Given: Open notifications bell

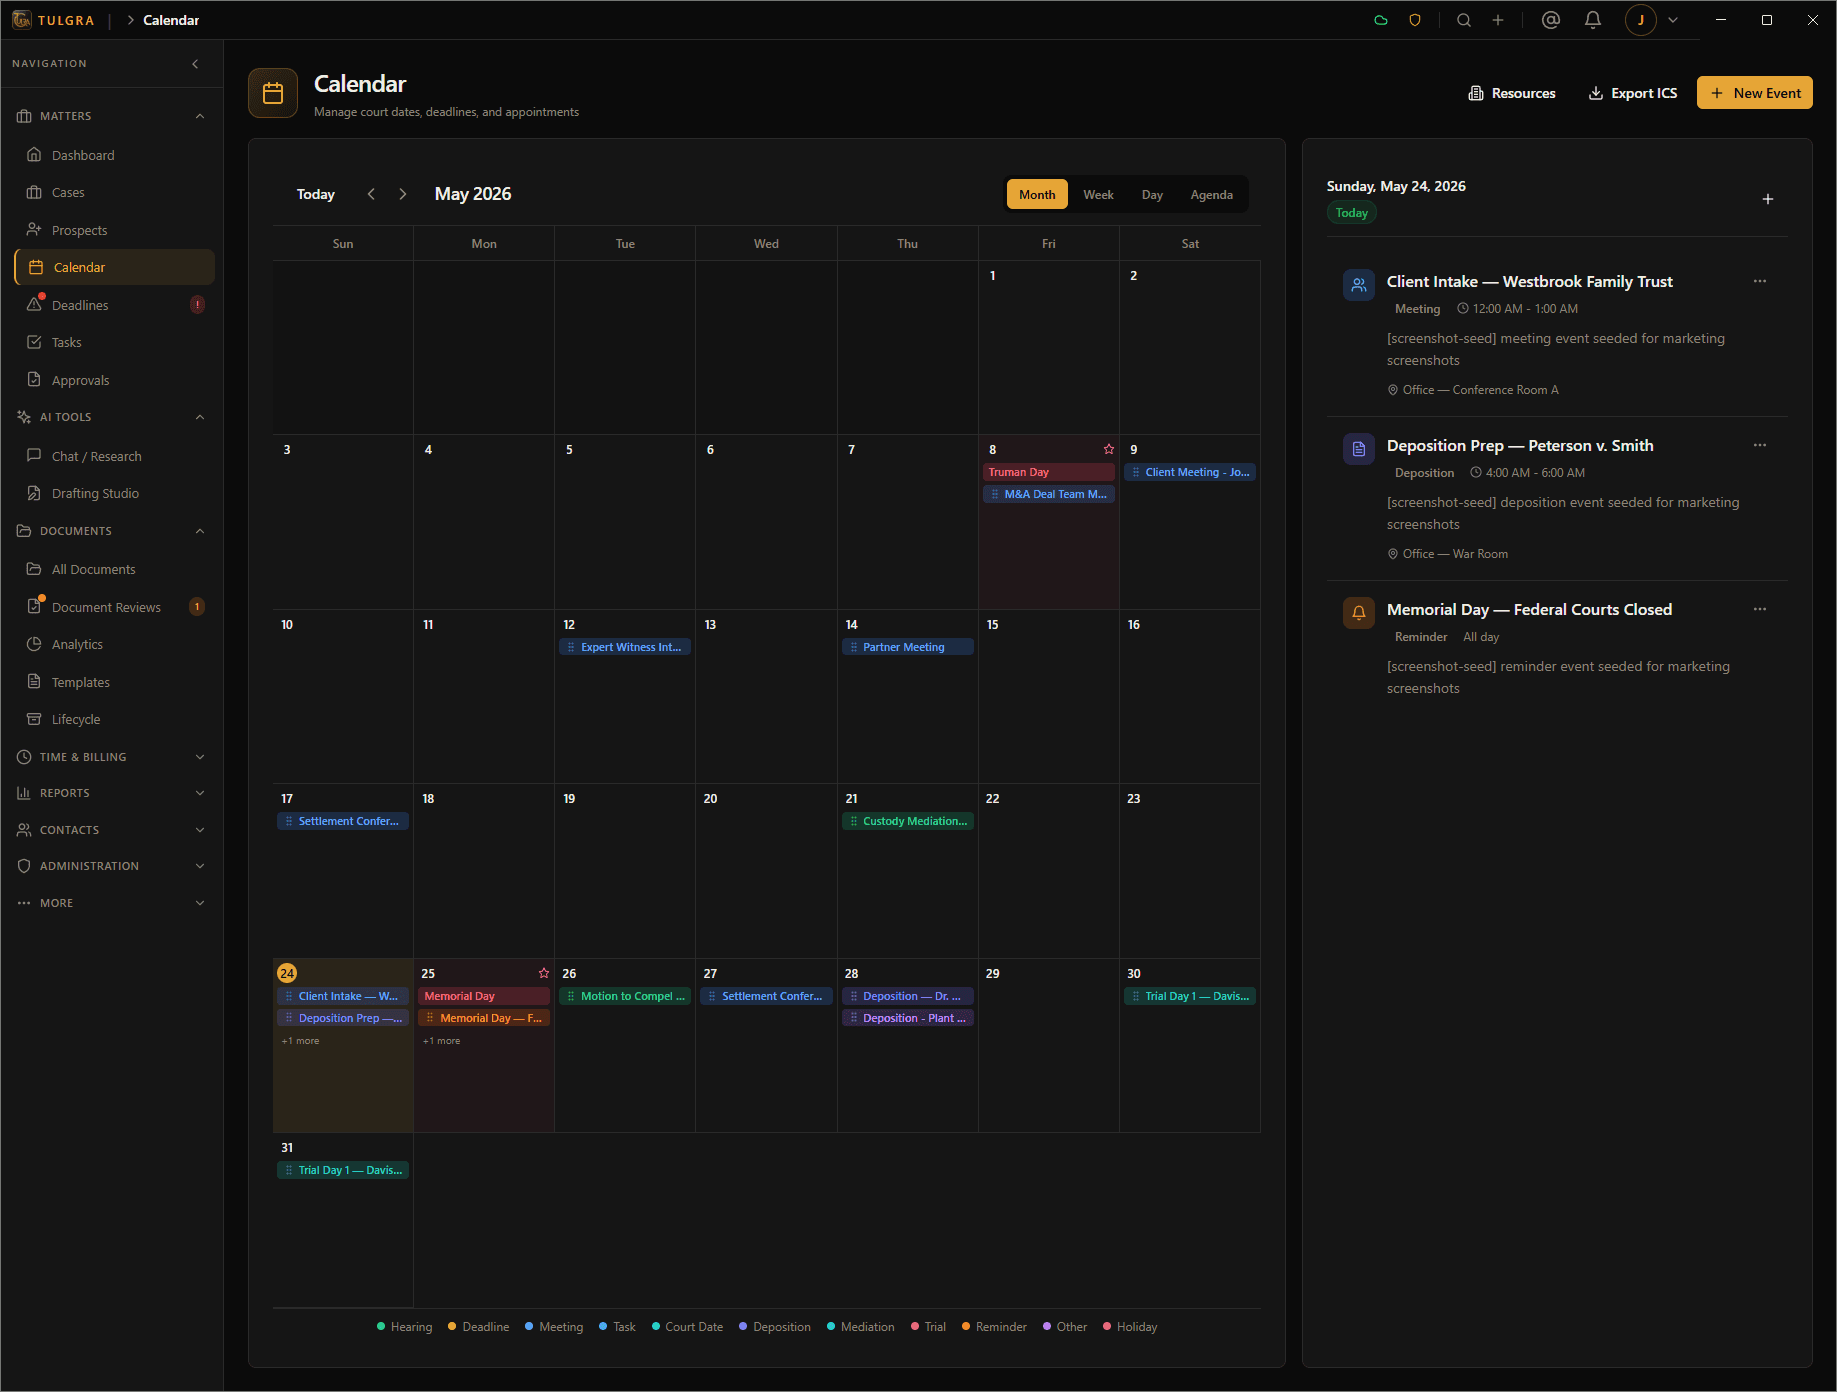Looking at the screenshot, I should [1593, 20].
